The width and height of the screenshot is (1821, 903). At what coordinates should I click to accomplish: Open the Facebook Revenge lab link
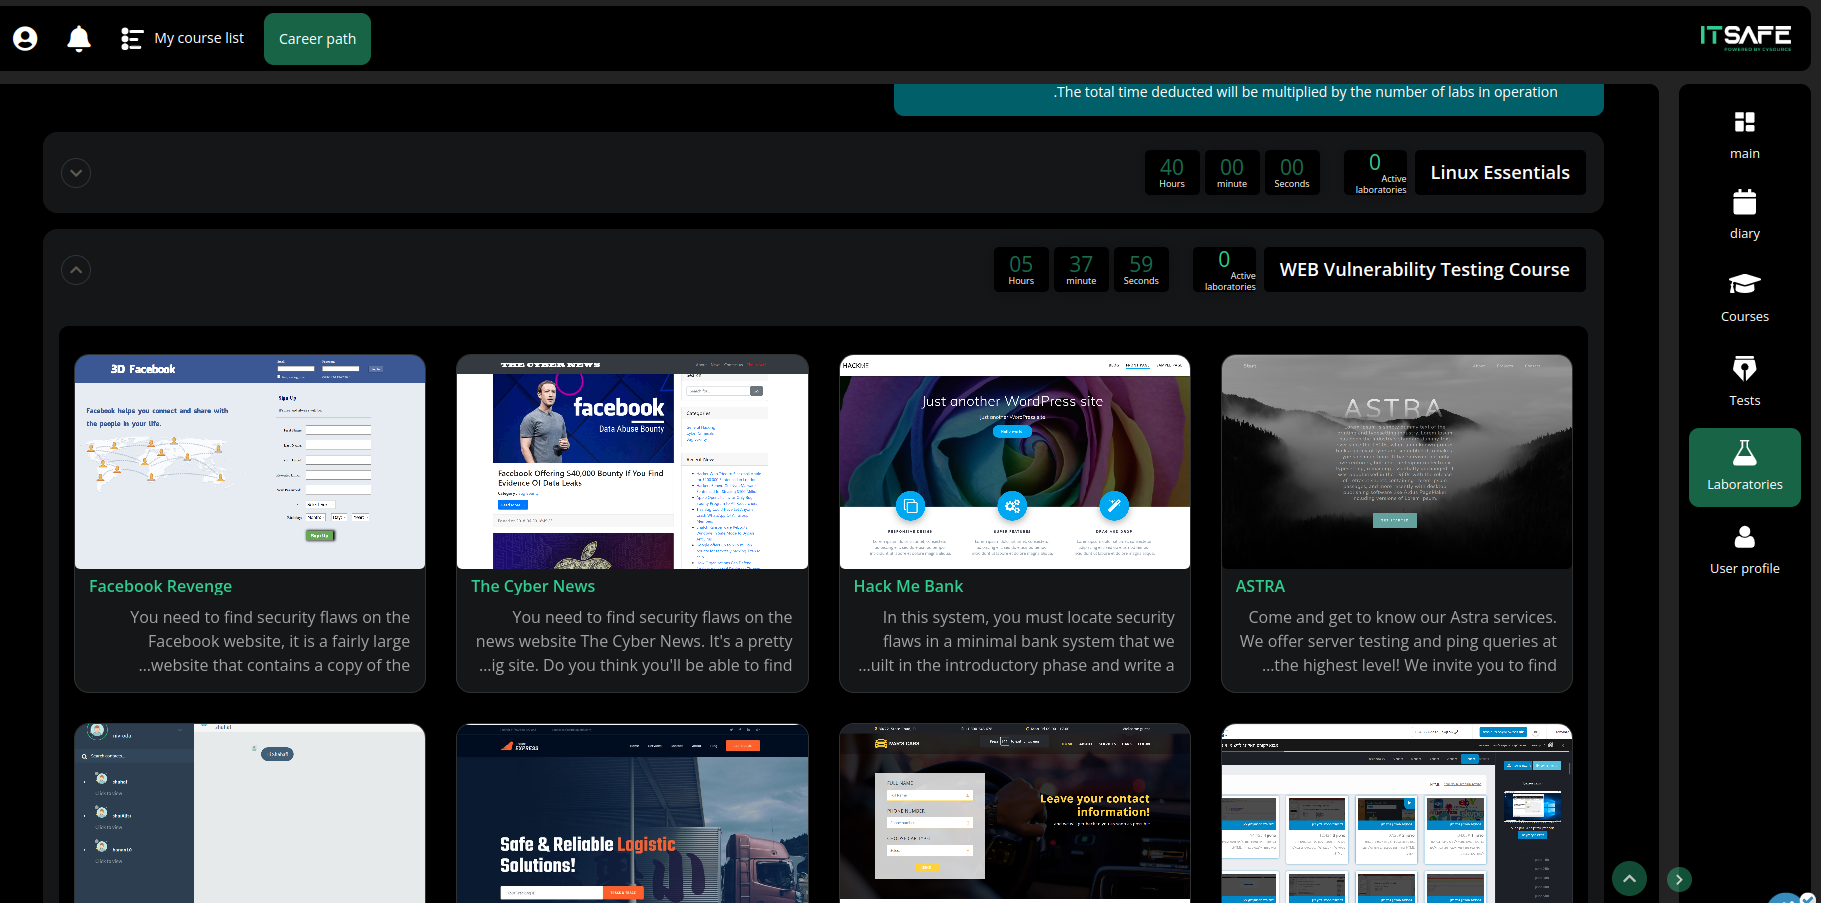coord(160,587)
